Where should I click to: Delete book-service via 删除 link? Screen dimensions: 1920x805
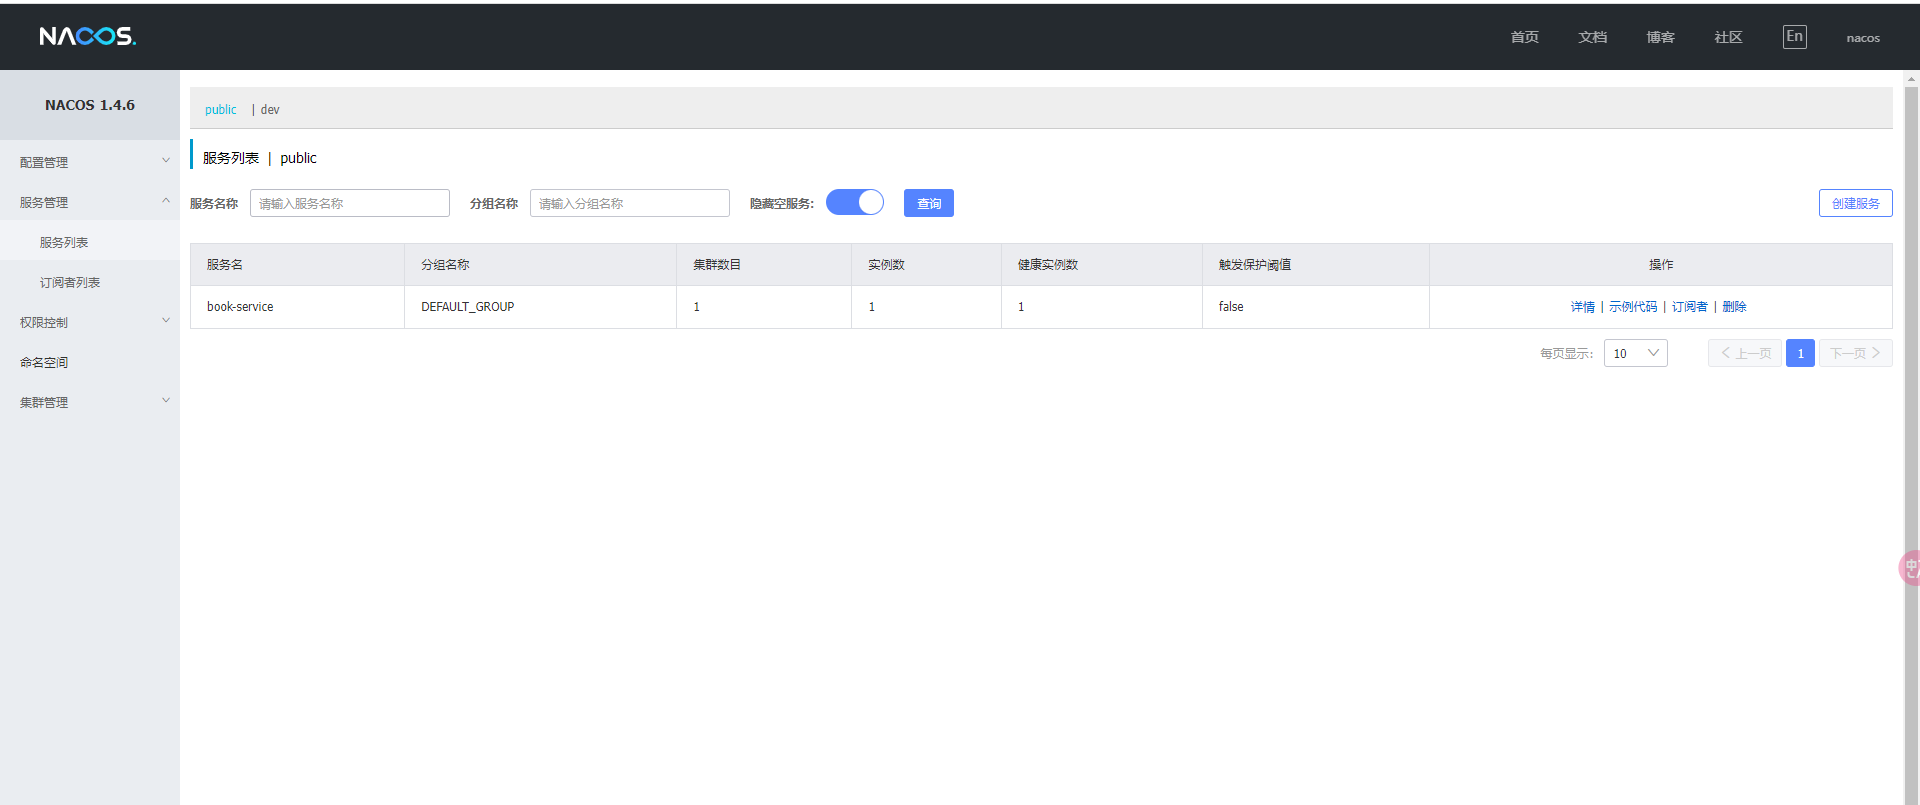click(1734, 307)
